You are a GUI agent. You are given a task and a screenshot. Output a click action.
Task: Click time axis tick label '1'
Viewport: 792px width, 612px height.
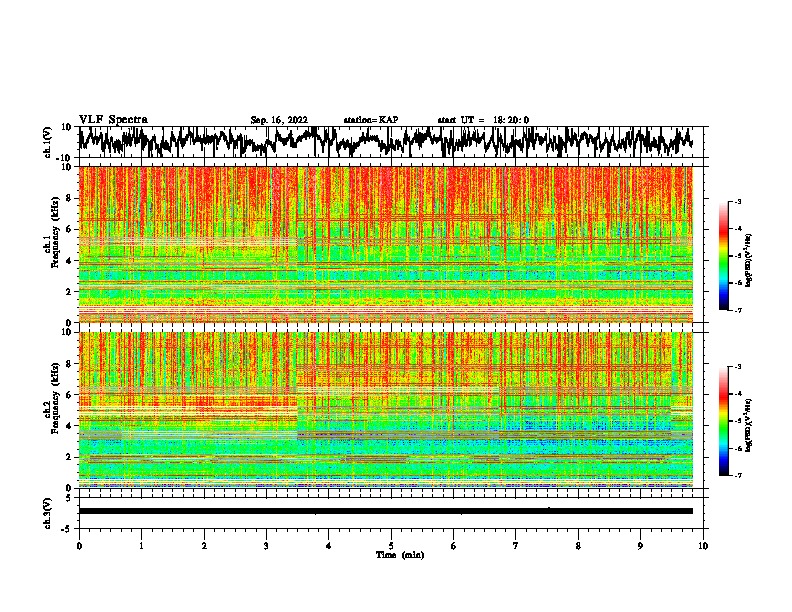[141, 546]
